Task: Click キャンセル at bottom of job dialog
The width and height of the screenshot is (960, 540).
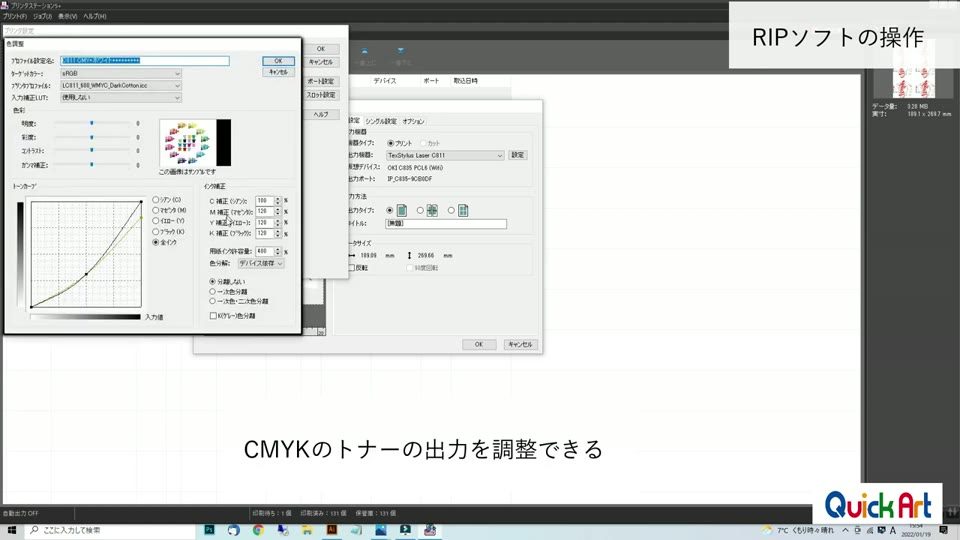Action: pyautogui.click(x=520, y=345)
